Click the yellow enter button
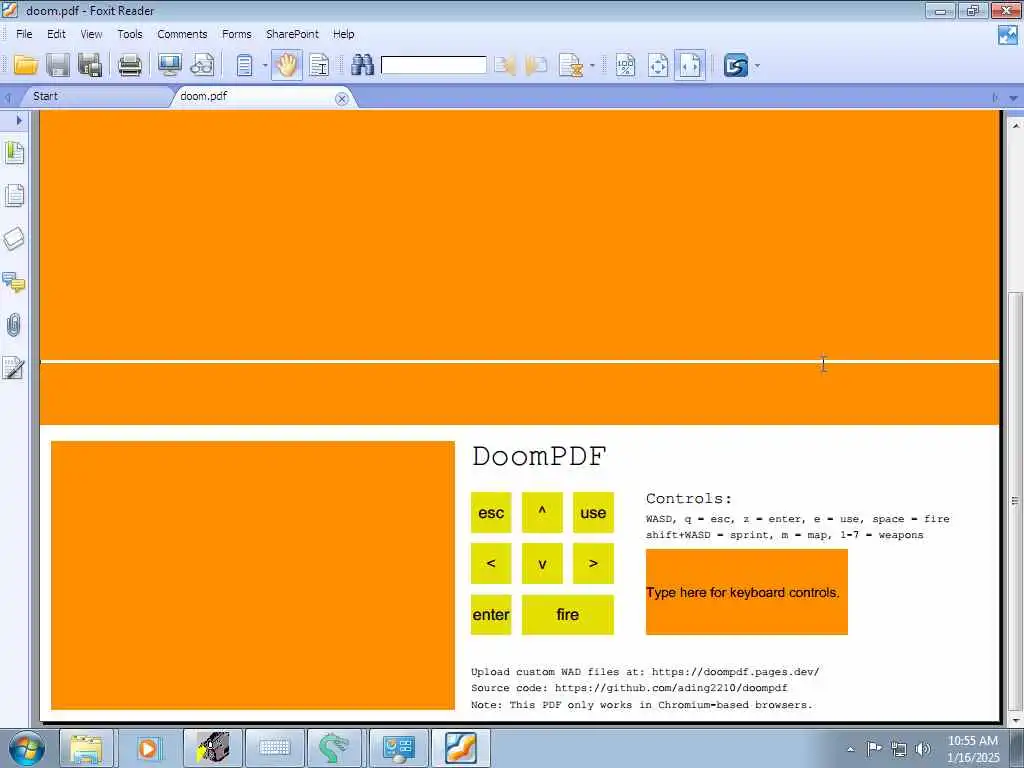Image resolution: width=1024 pixels, height=768 pixels. [x=491, y=615]
